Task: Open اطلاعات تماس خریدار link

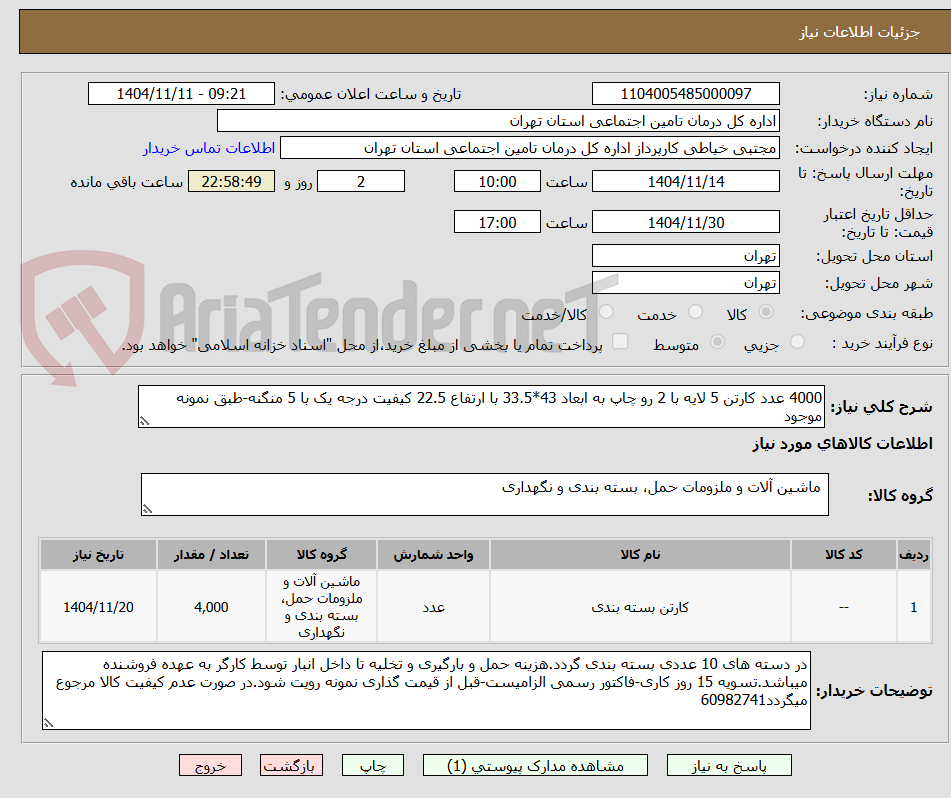Action: [209, 149]
